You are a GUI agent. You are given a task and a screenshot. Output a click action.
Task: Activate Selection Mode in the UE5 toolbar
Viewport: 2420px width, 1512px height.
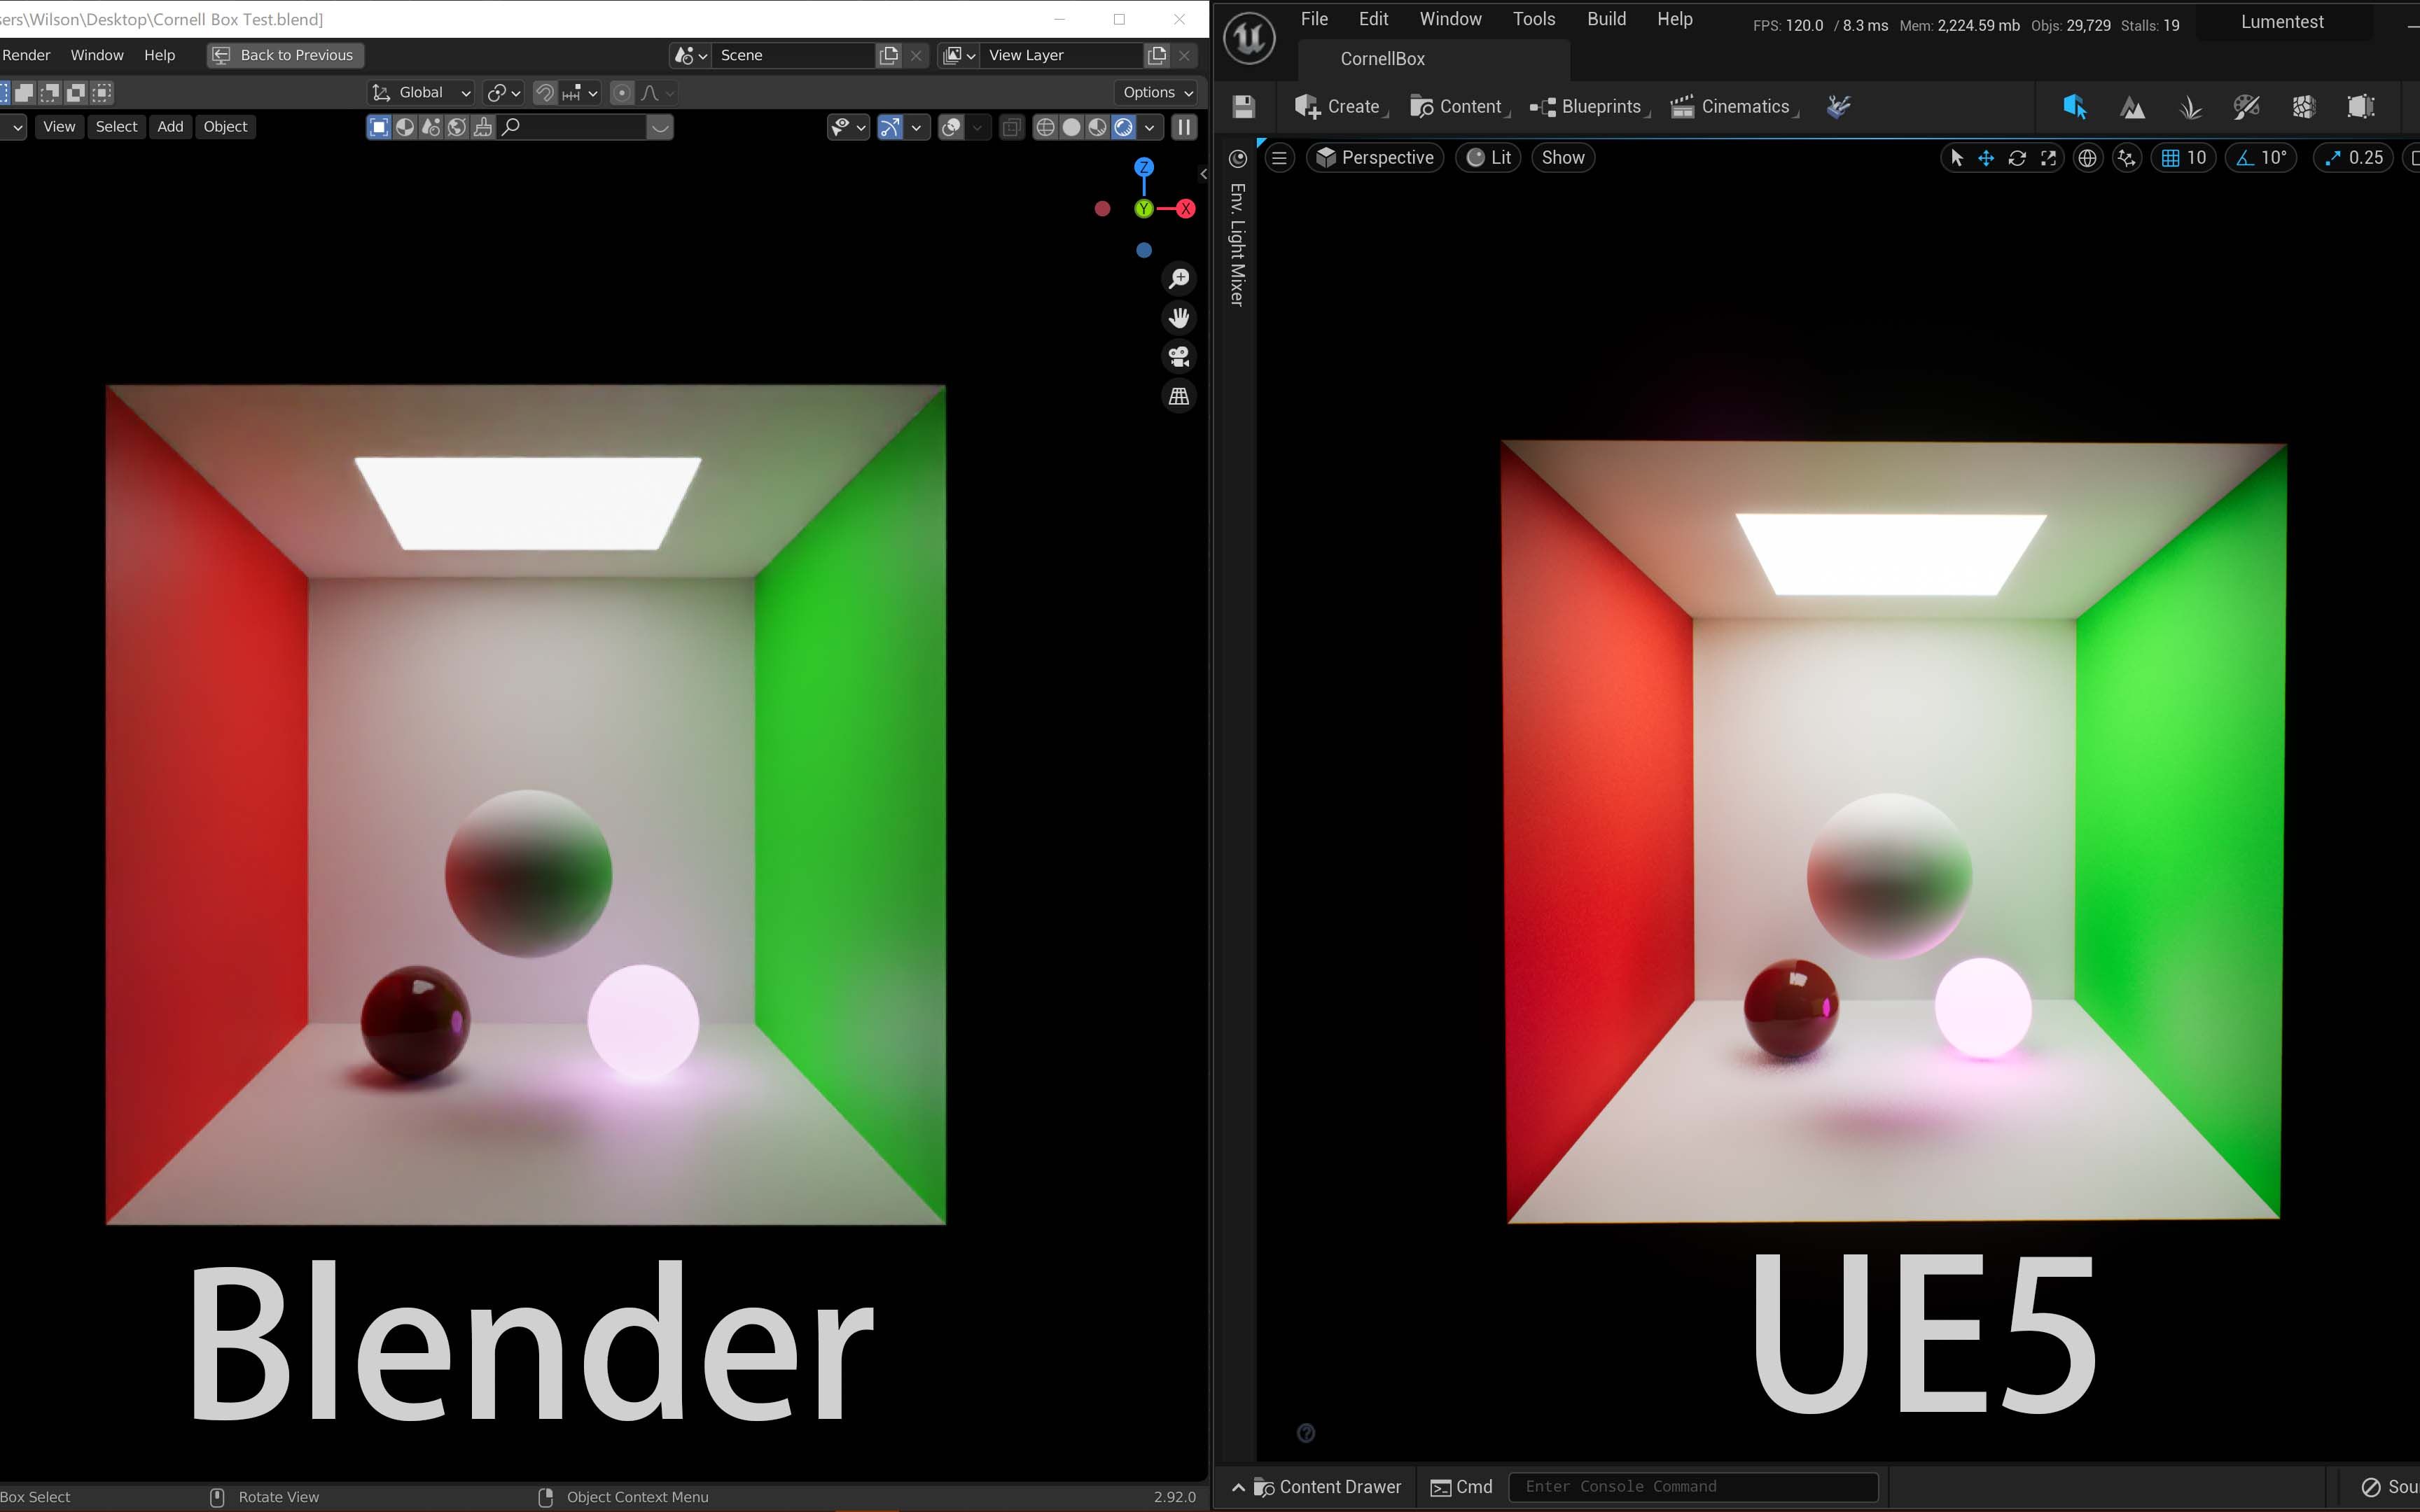pos(2076,107)
